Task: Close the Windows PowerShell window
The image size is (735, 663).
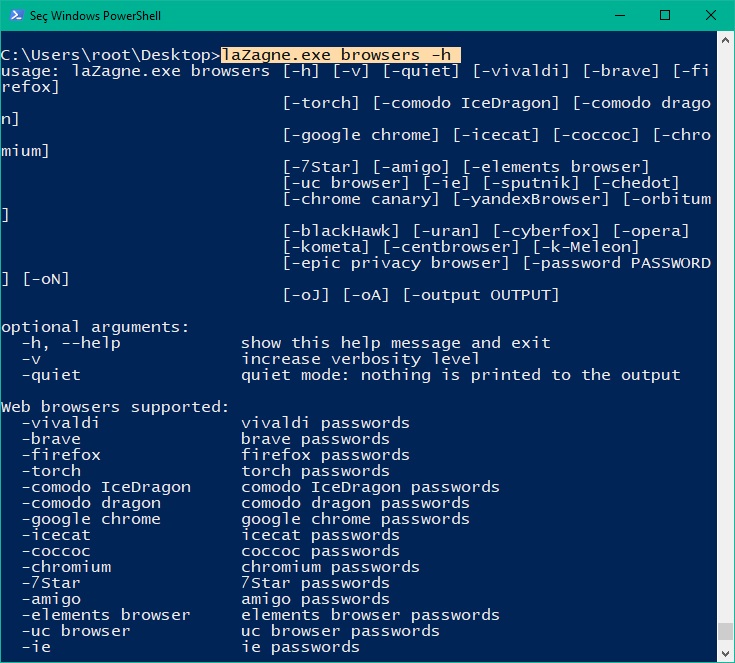Action: tap(711, 15)
